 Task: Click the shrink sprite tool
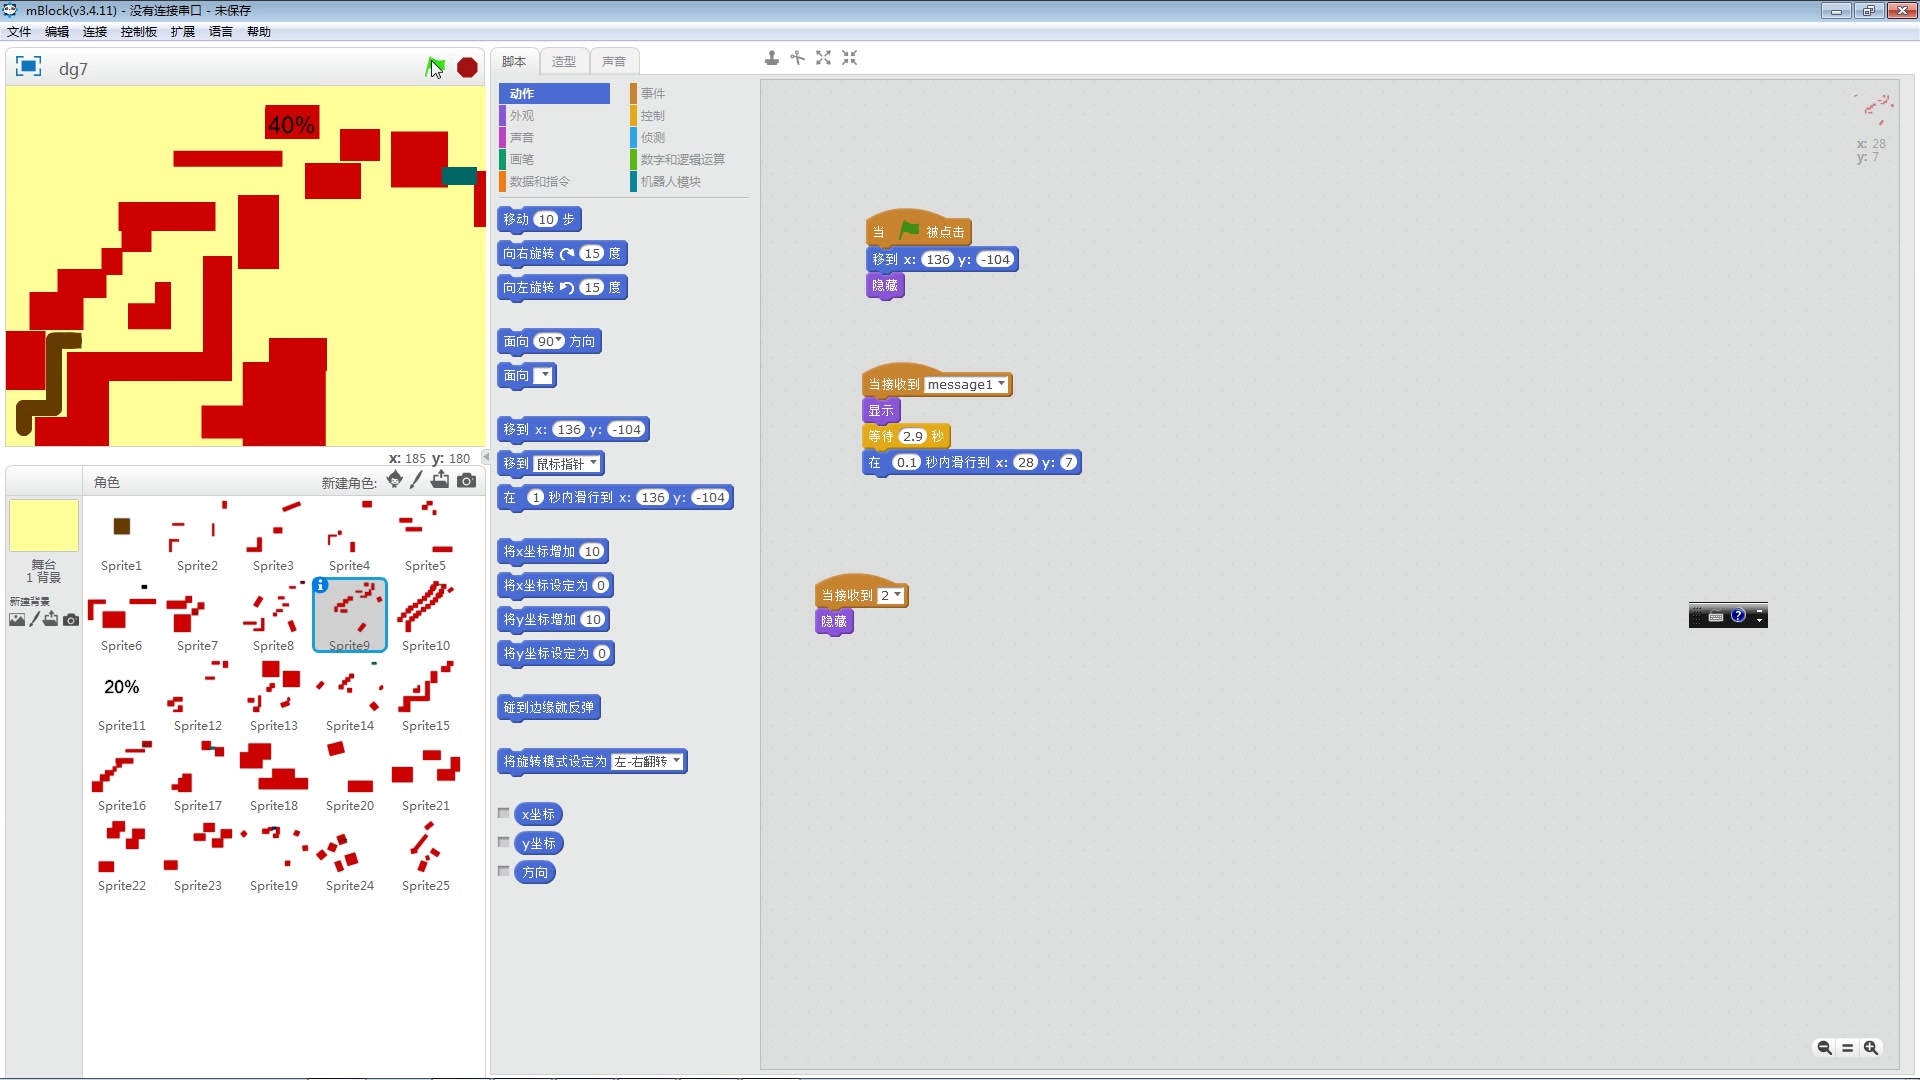click(849, 58)
